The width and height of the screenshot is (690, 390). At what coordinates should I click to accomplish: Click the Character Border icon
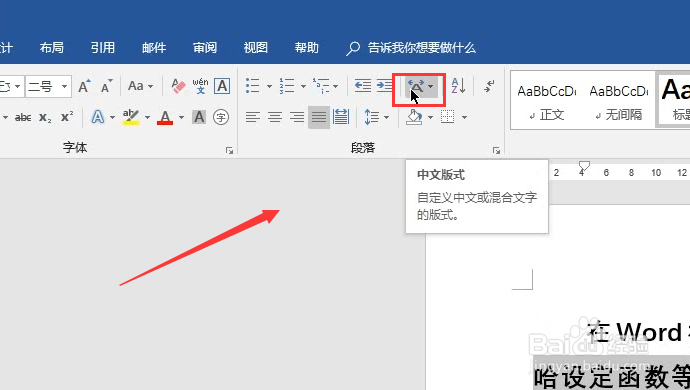pyautogui.click(x=222, y=86)
